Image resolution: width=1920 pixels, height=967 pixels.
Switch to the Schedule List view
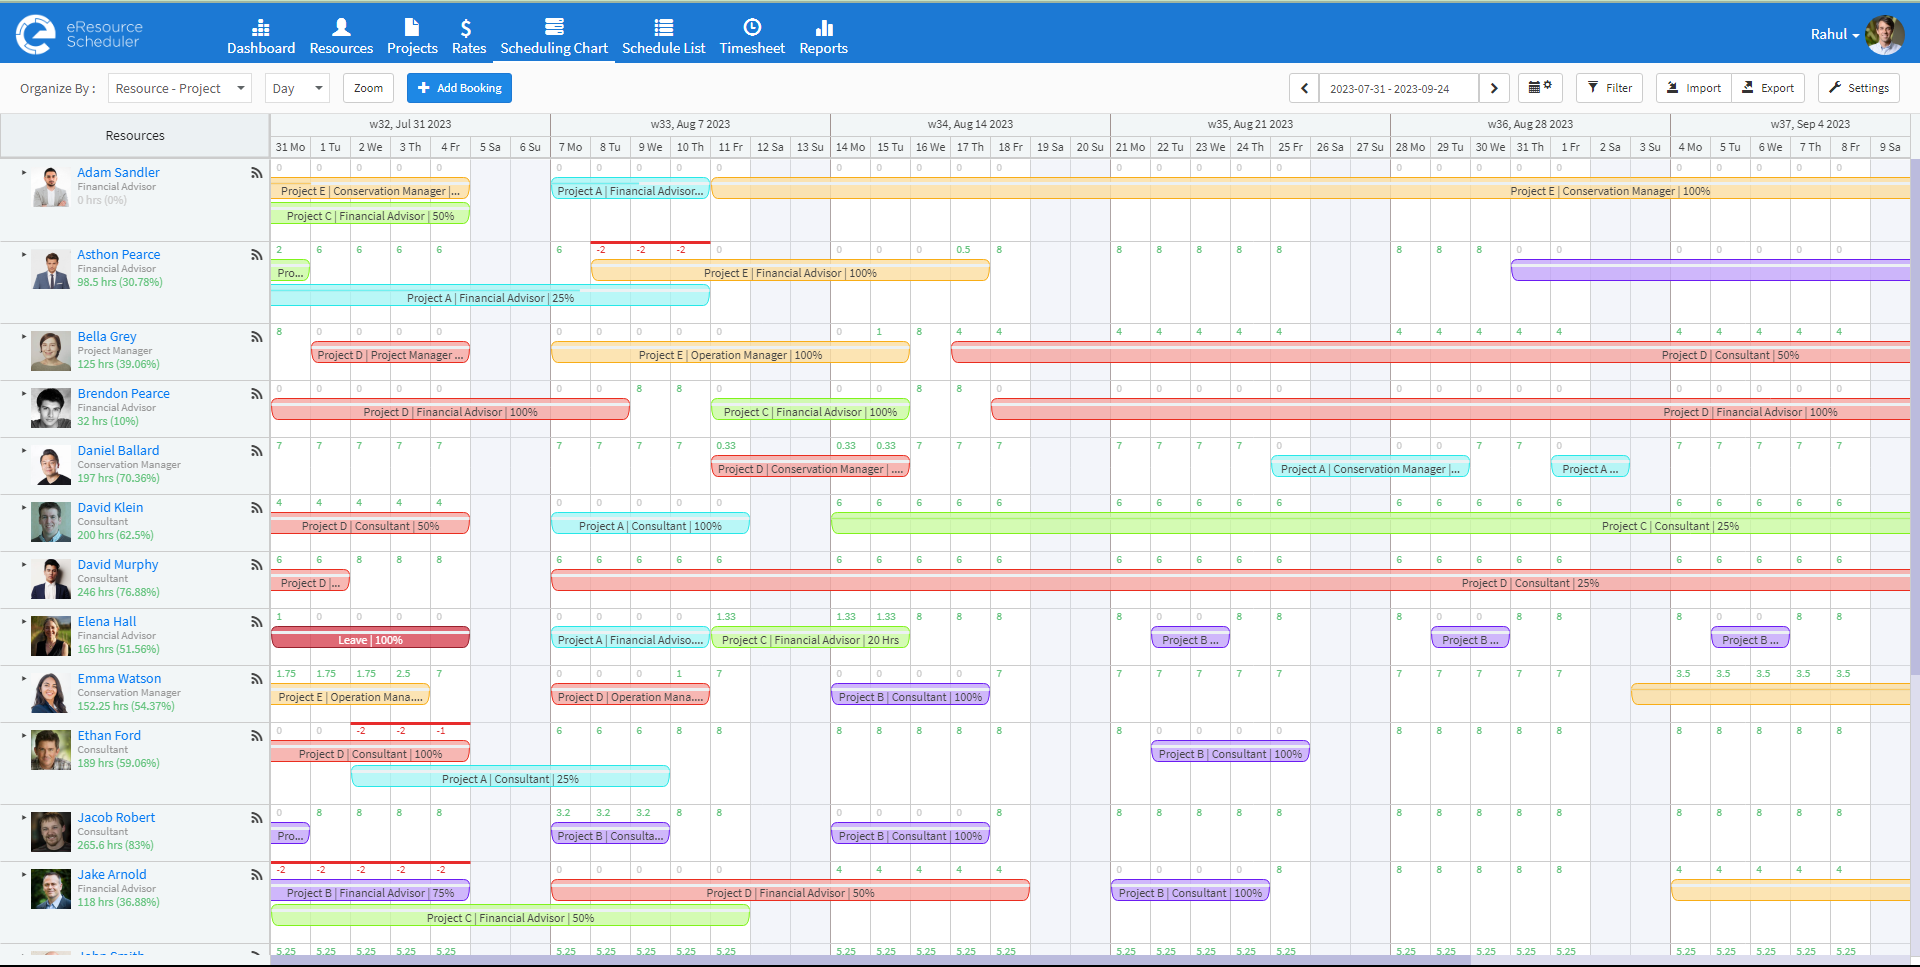663,37
